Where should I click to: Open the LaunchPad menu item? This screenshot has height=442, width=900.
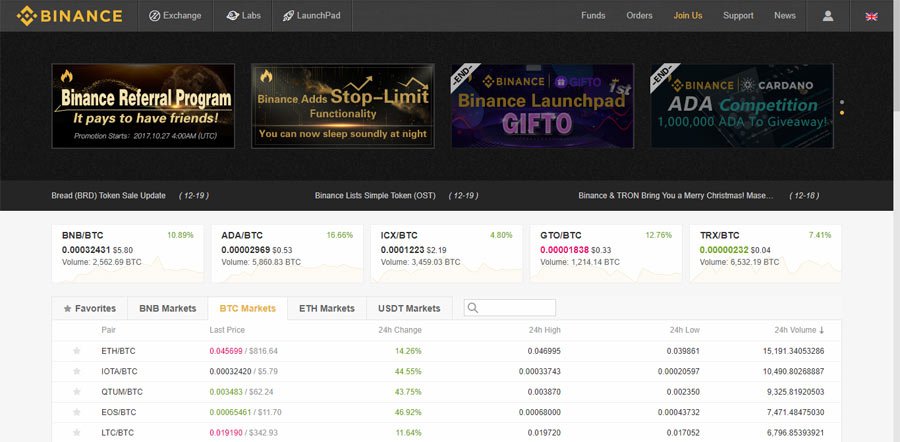pyautogui.click(x=312, y=15)
